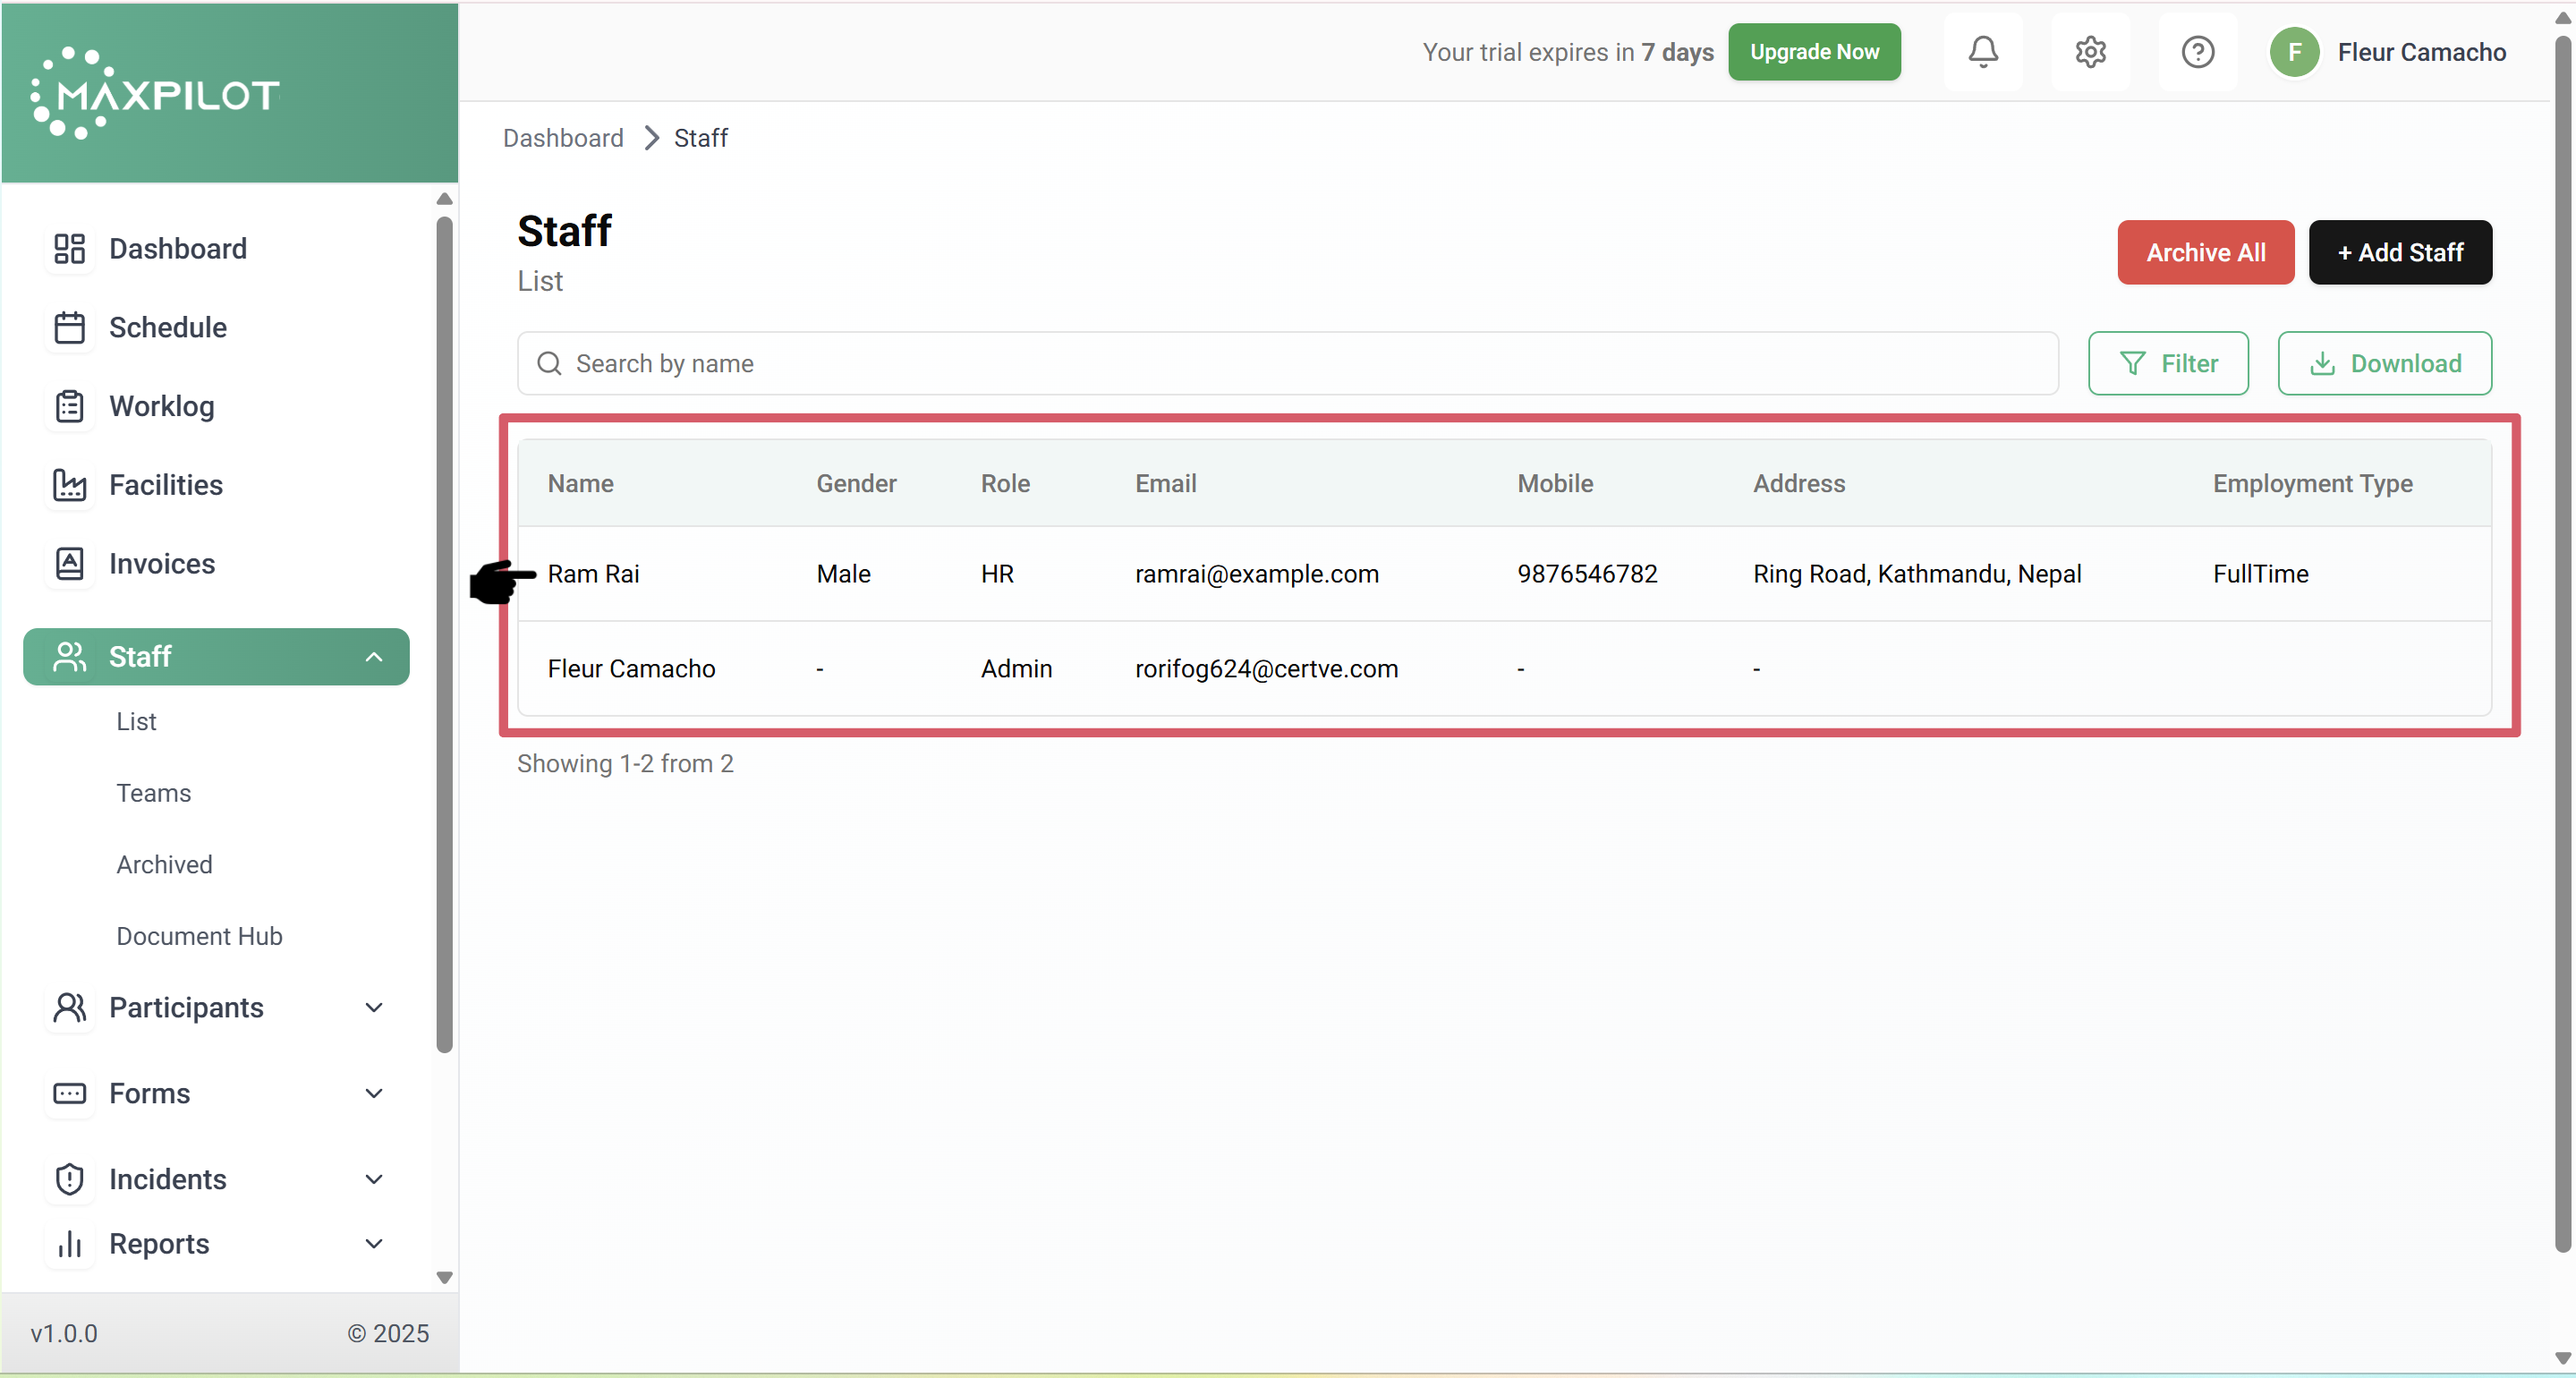Open Document Hub from the sidebar

coord(199,936)
